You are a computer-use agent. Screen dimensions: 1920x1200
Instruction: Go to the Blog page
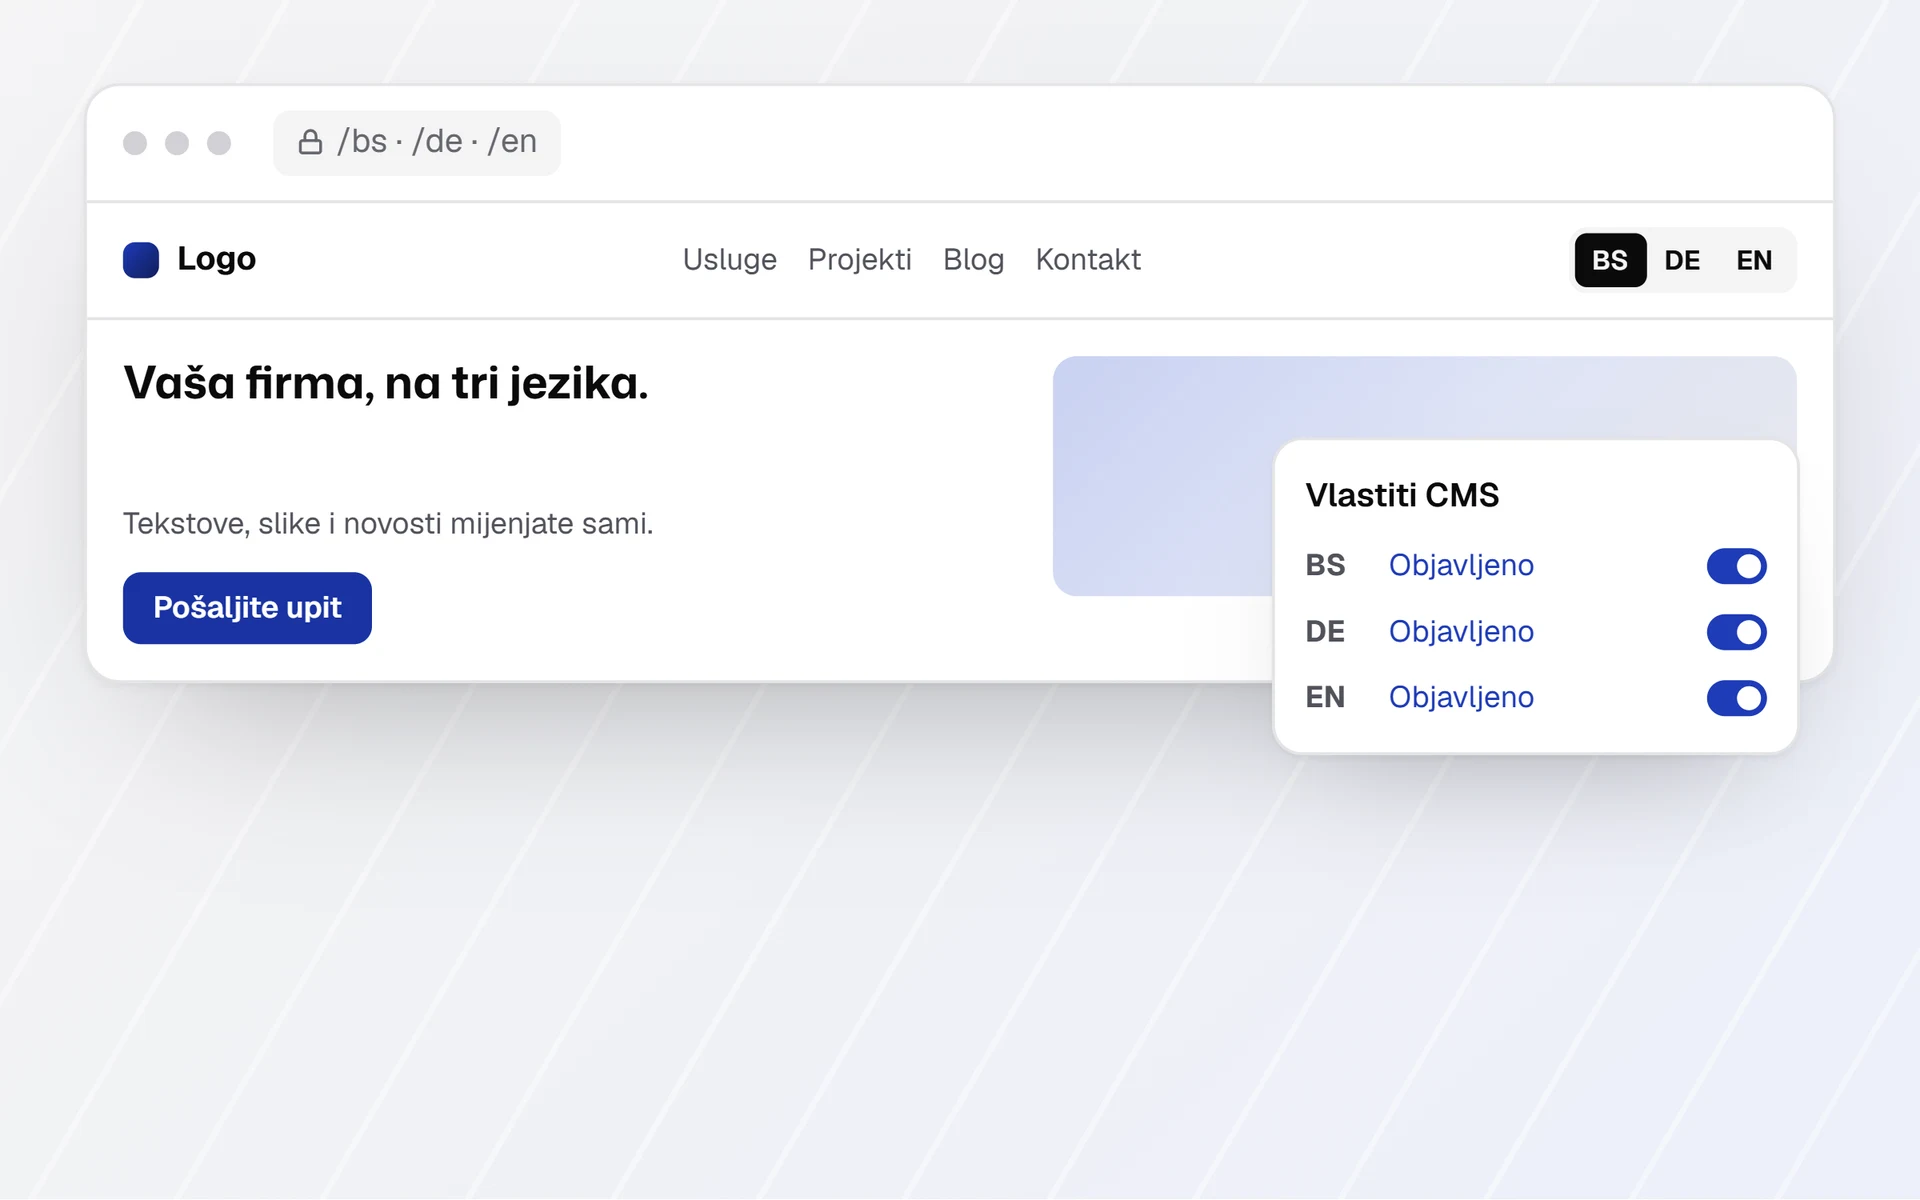pos(973,260)
